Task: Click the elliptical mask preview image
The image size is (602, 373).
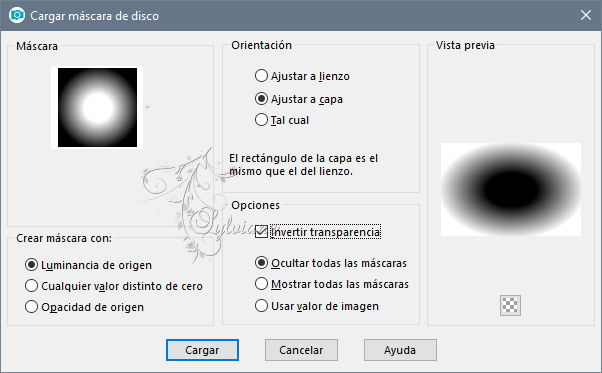Action: tap(511, 190)
